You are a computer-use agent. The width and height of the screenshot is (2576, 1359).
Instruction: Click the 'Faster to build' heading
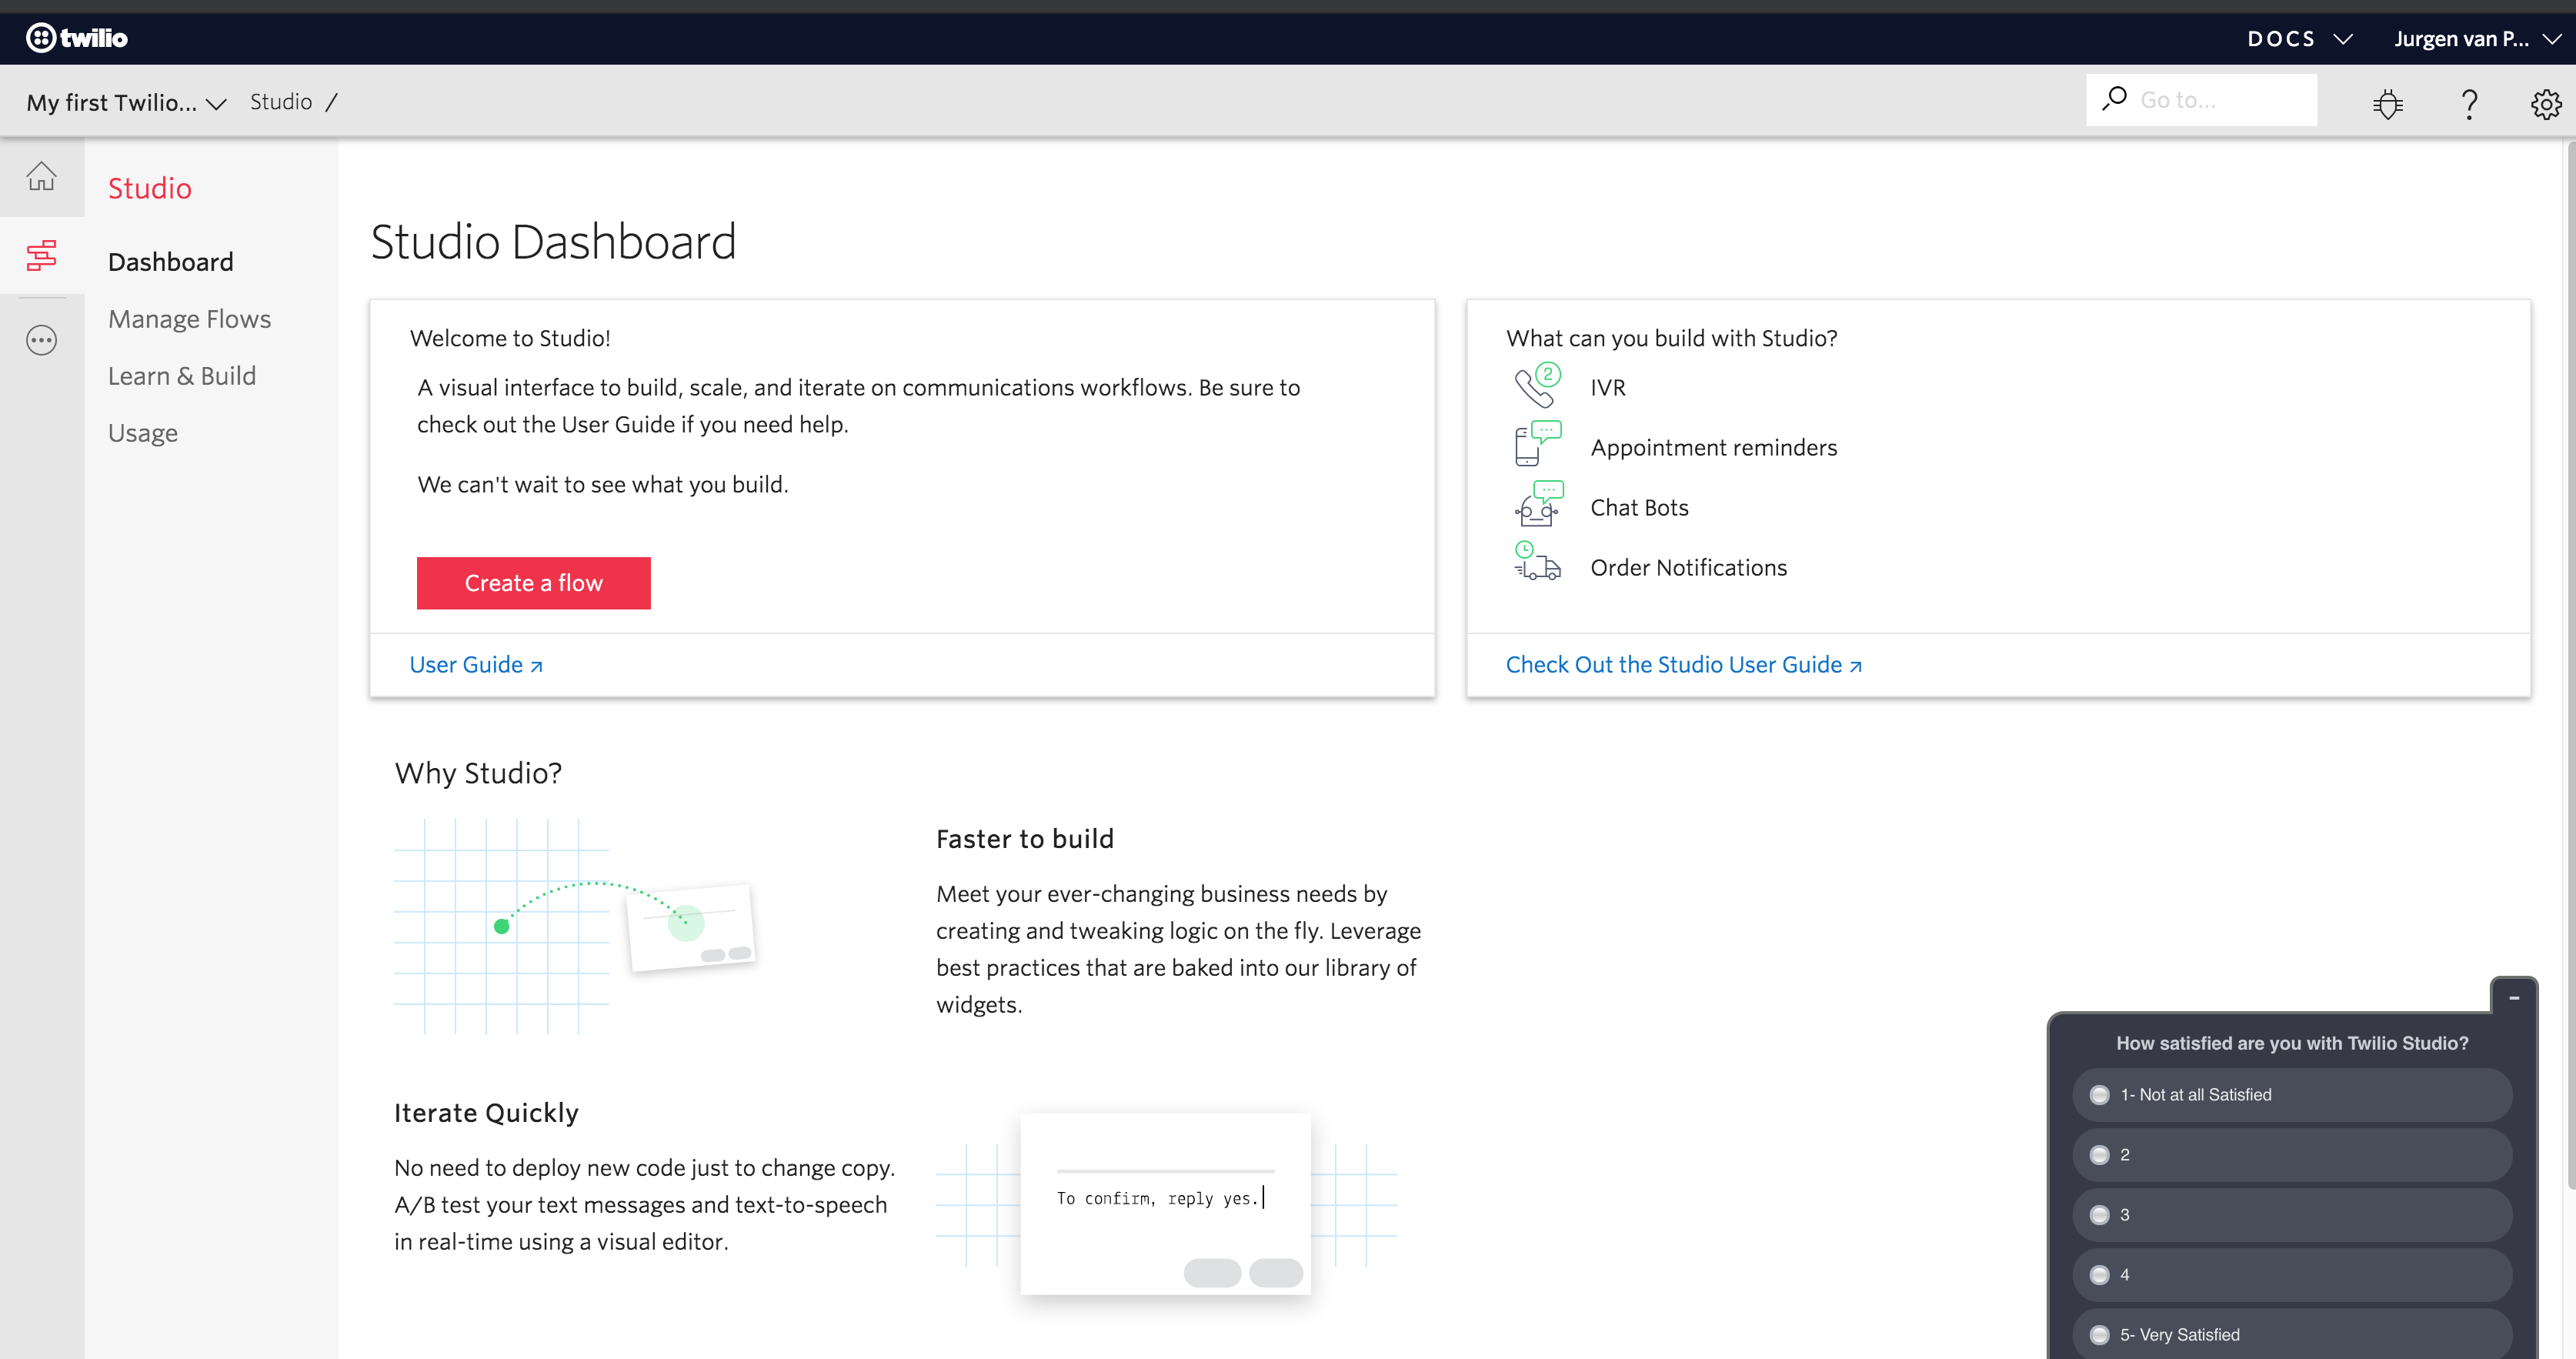point(1024,839)
